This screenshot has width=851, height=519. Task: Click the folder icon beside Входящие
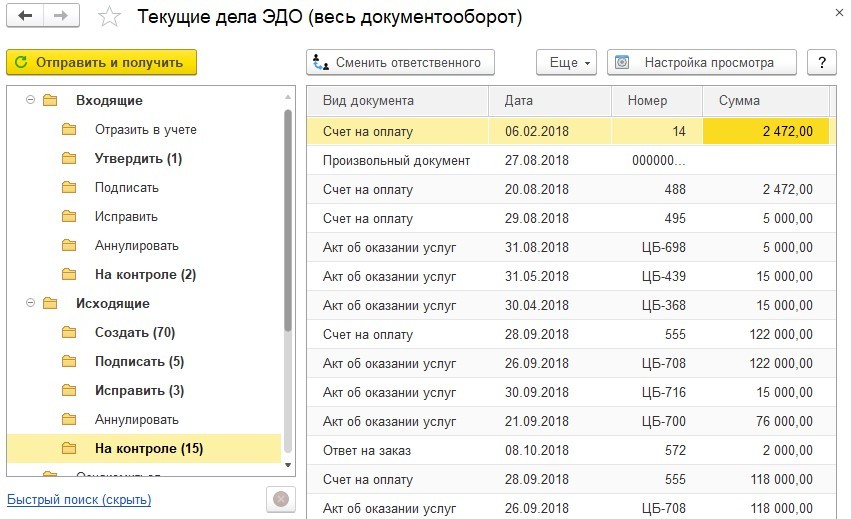click(50, 101)
